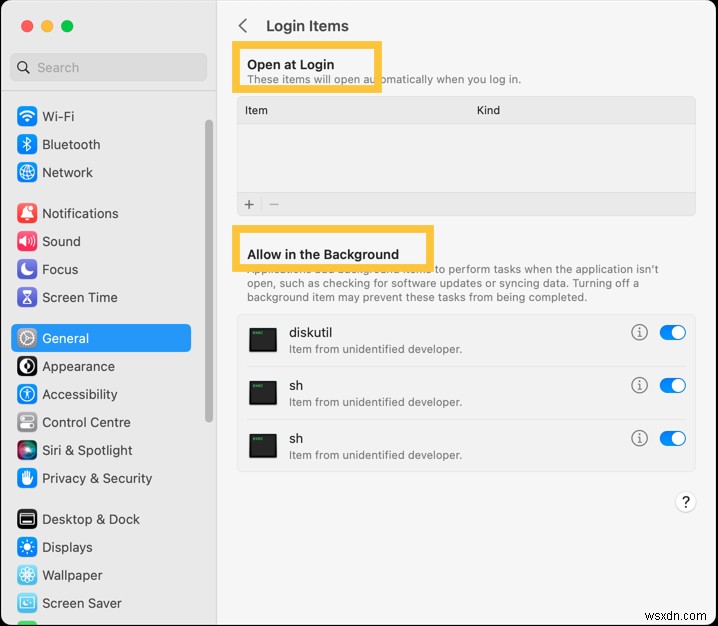718x626 pixels.
Task: Click the Screen Time hourglass icon
Action: (x=27, y=297)
